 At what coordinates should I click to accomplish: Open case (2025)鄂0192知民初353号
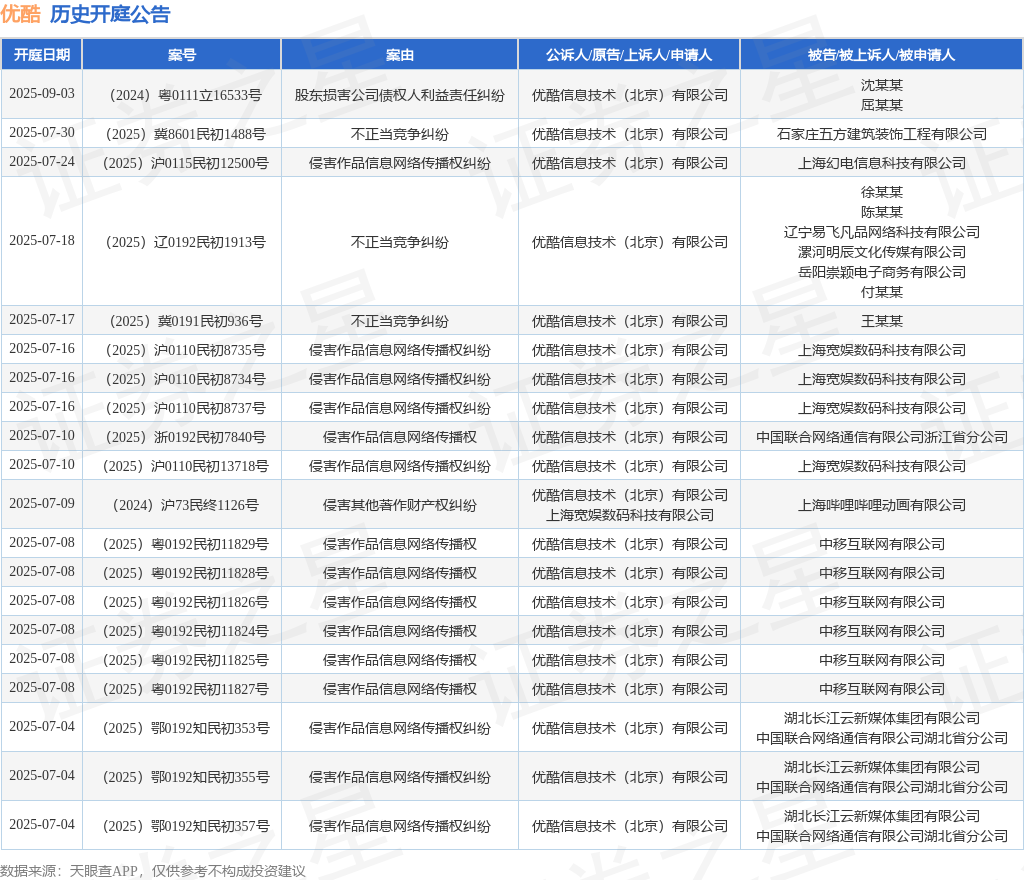[x=185, y=729]
